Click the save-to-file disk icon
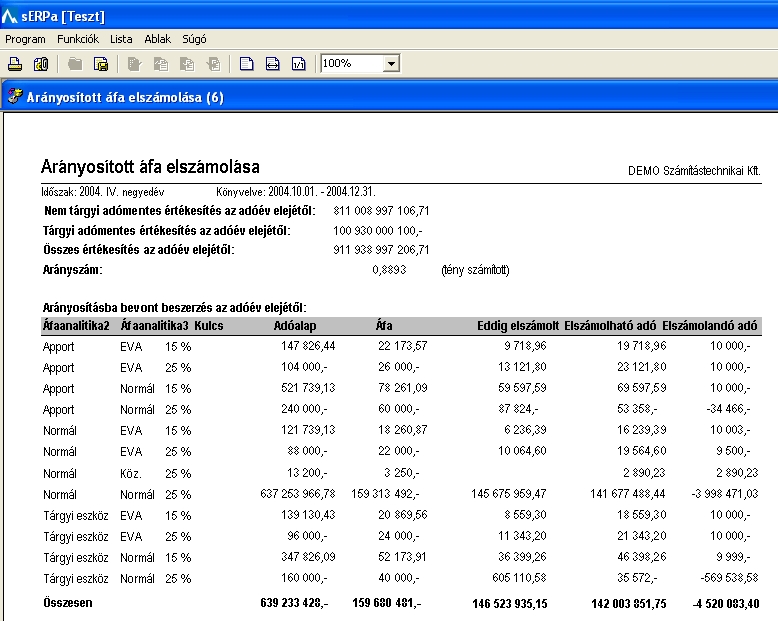 101,64
